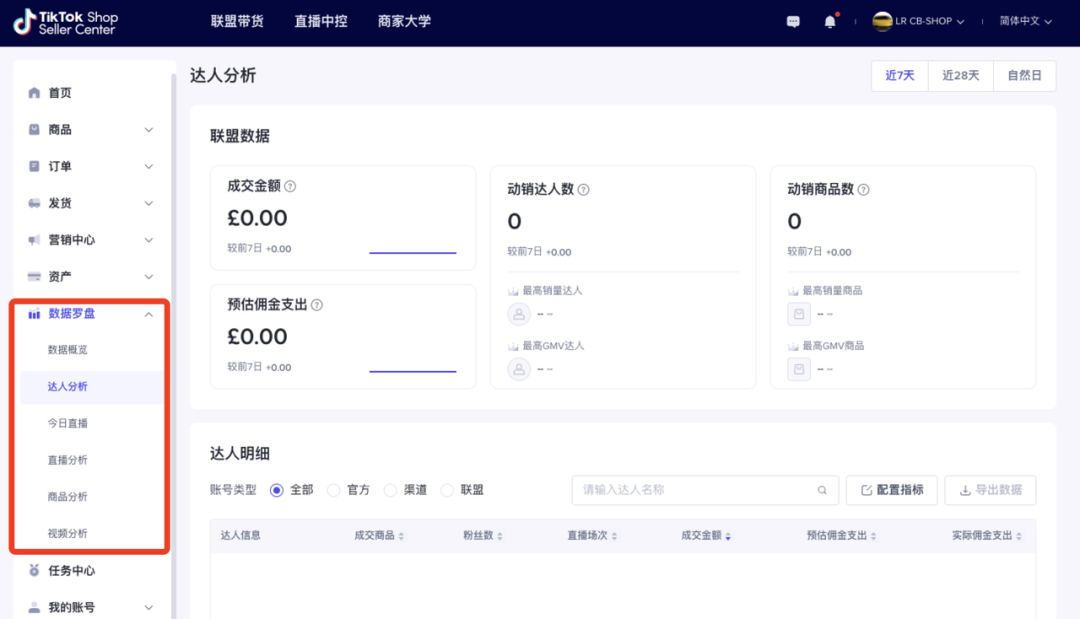Click the 资产 card icon
This screenshot has height=619, width=1080.
pyautogui.click(x=34, y=276)
